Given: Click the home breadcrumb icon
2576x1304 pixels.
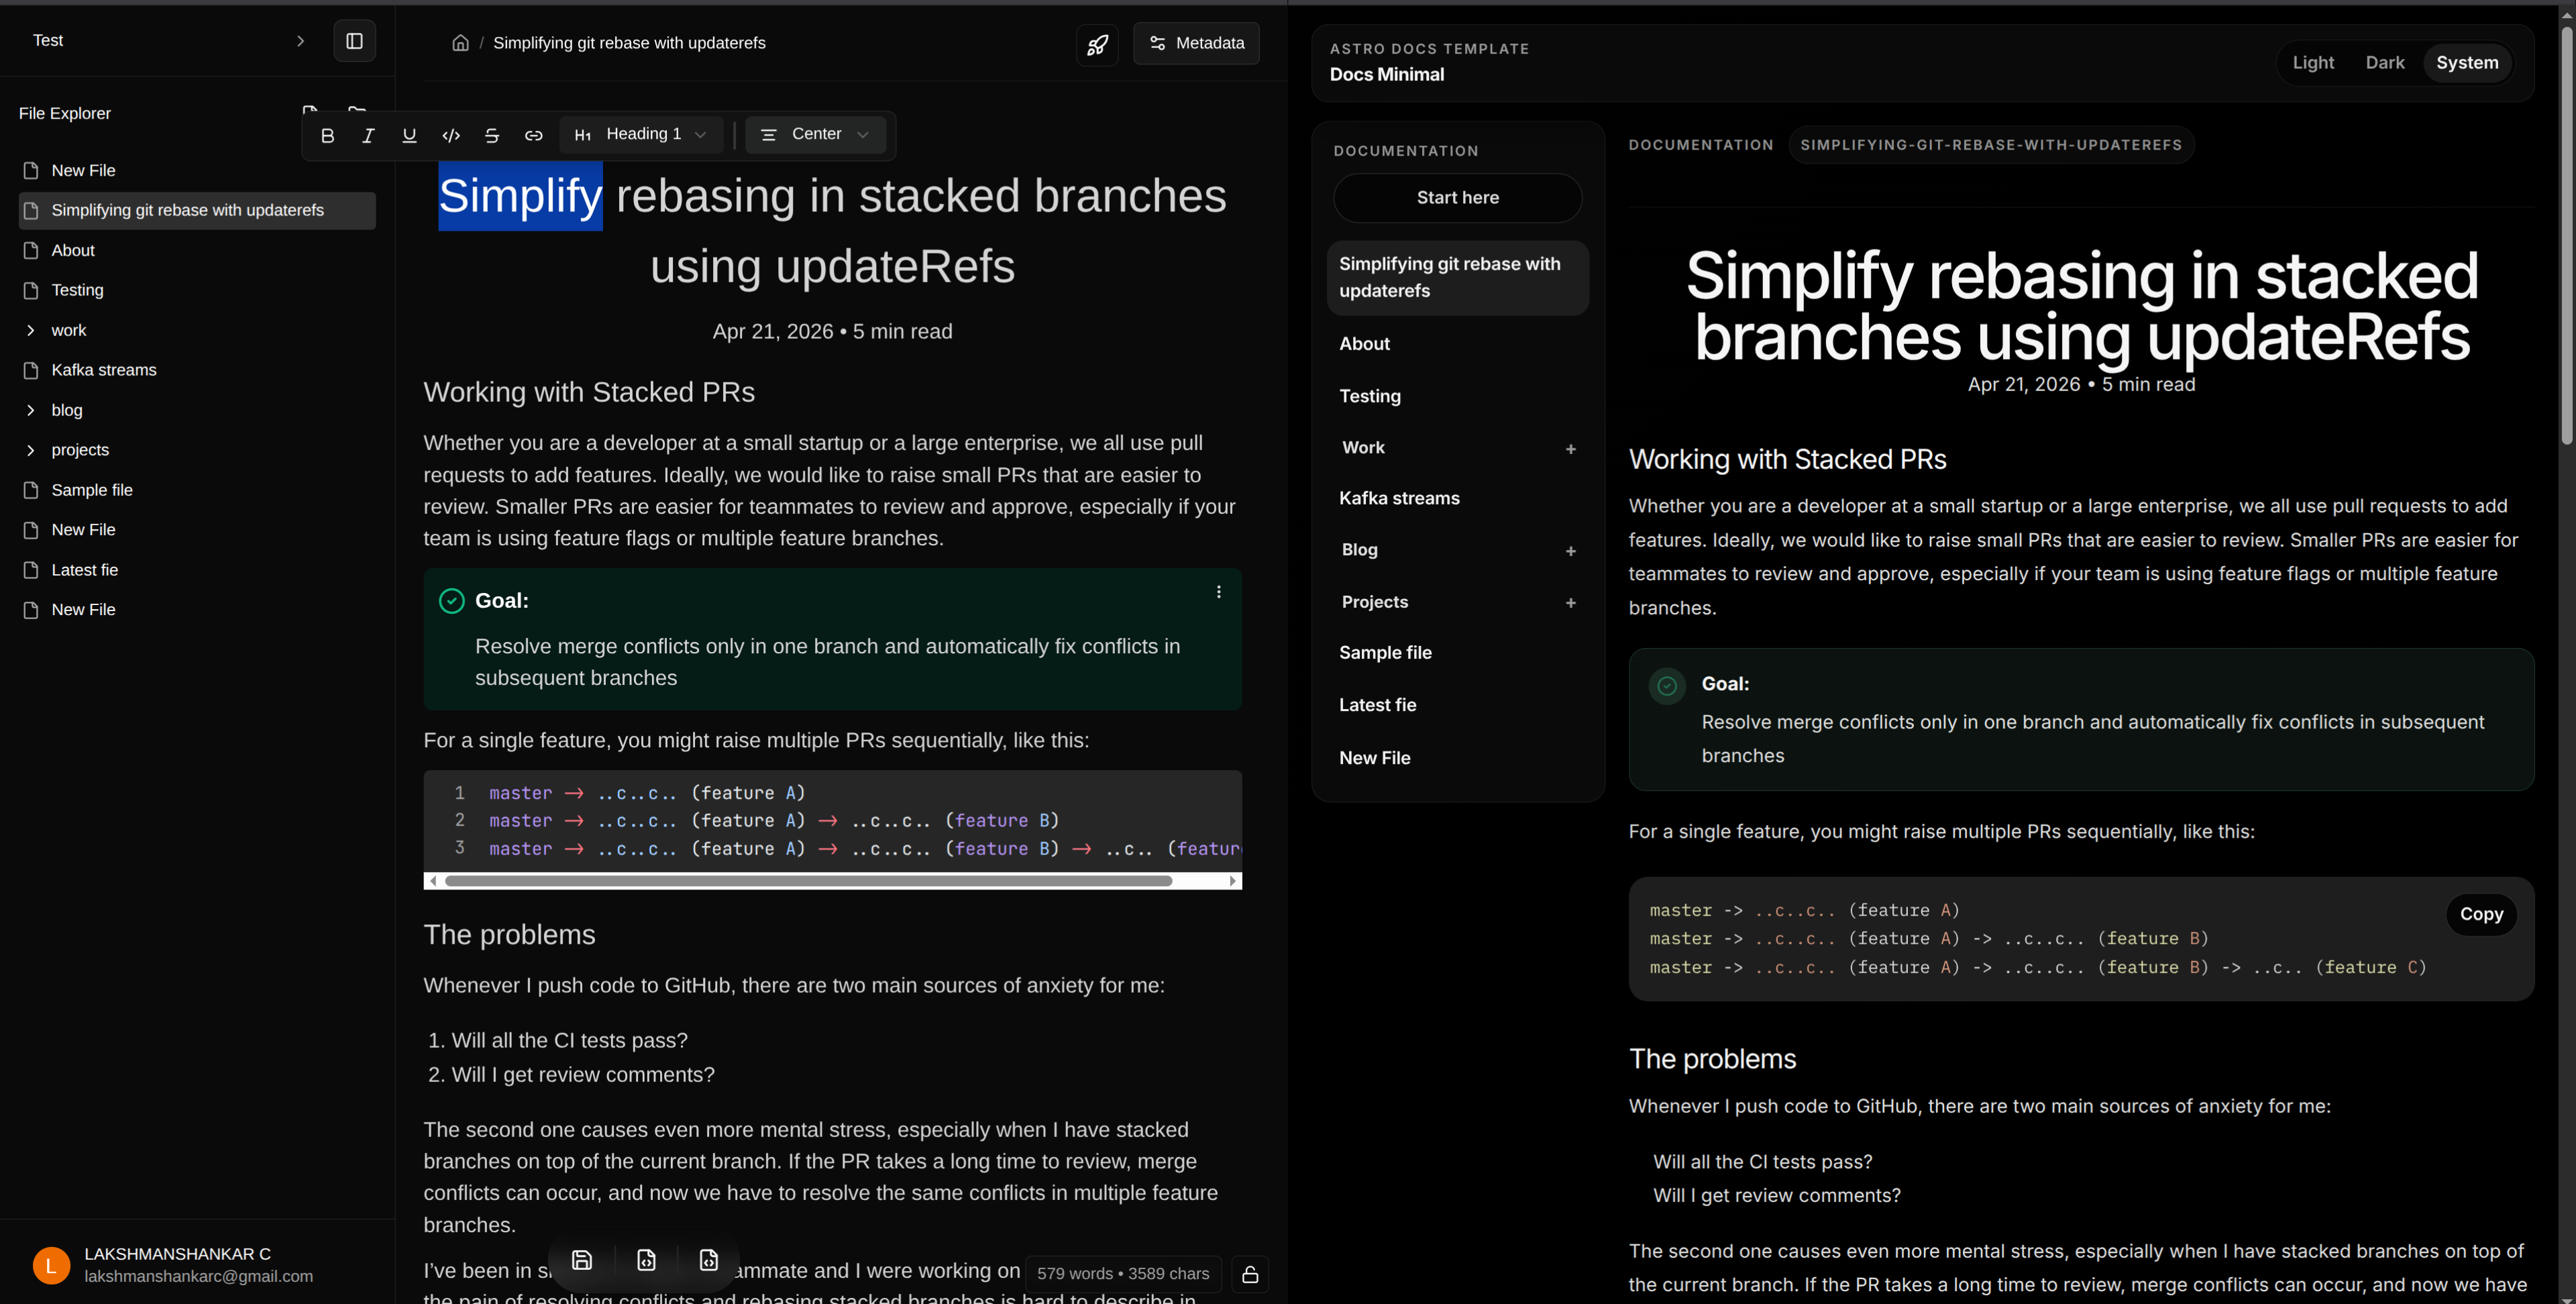Looking at the screenshot, I should coord(460,42).
